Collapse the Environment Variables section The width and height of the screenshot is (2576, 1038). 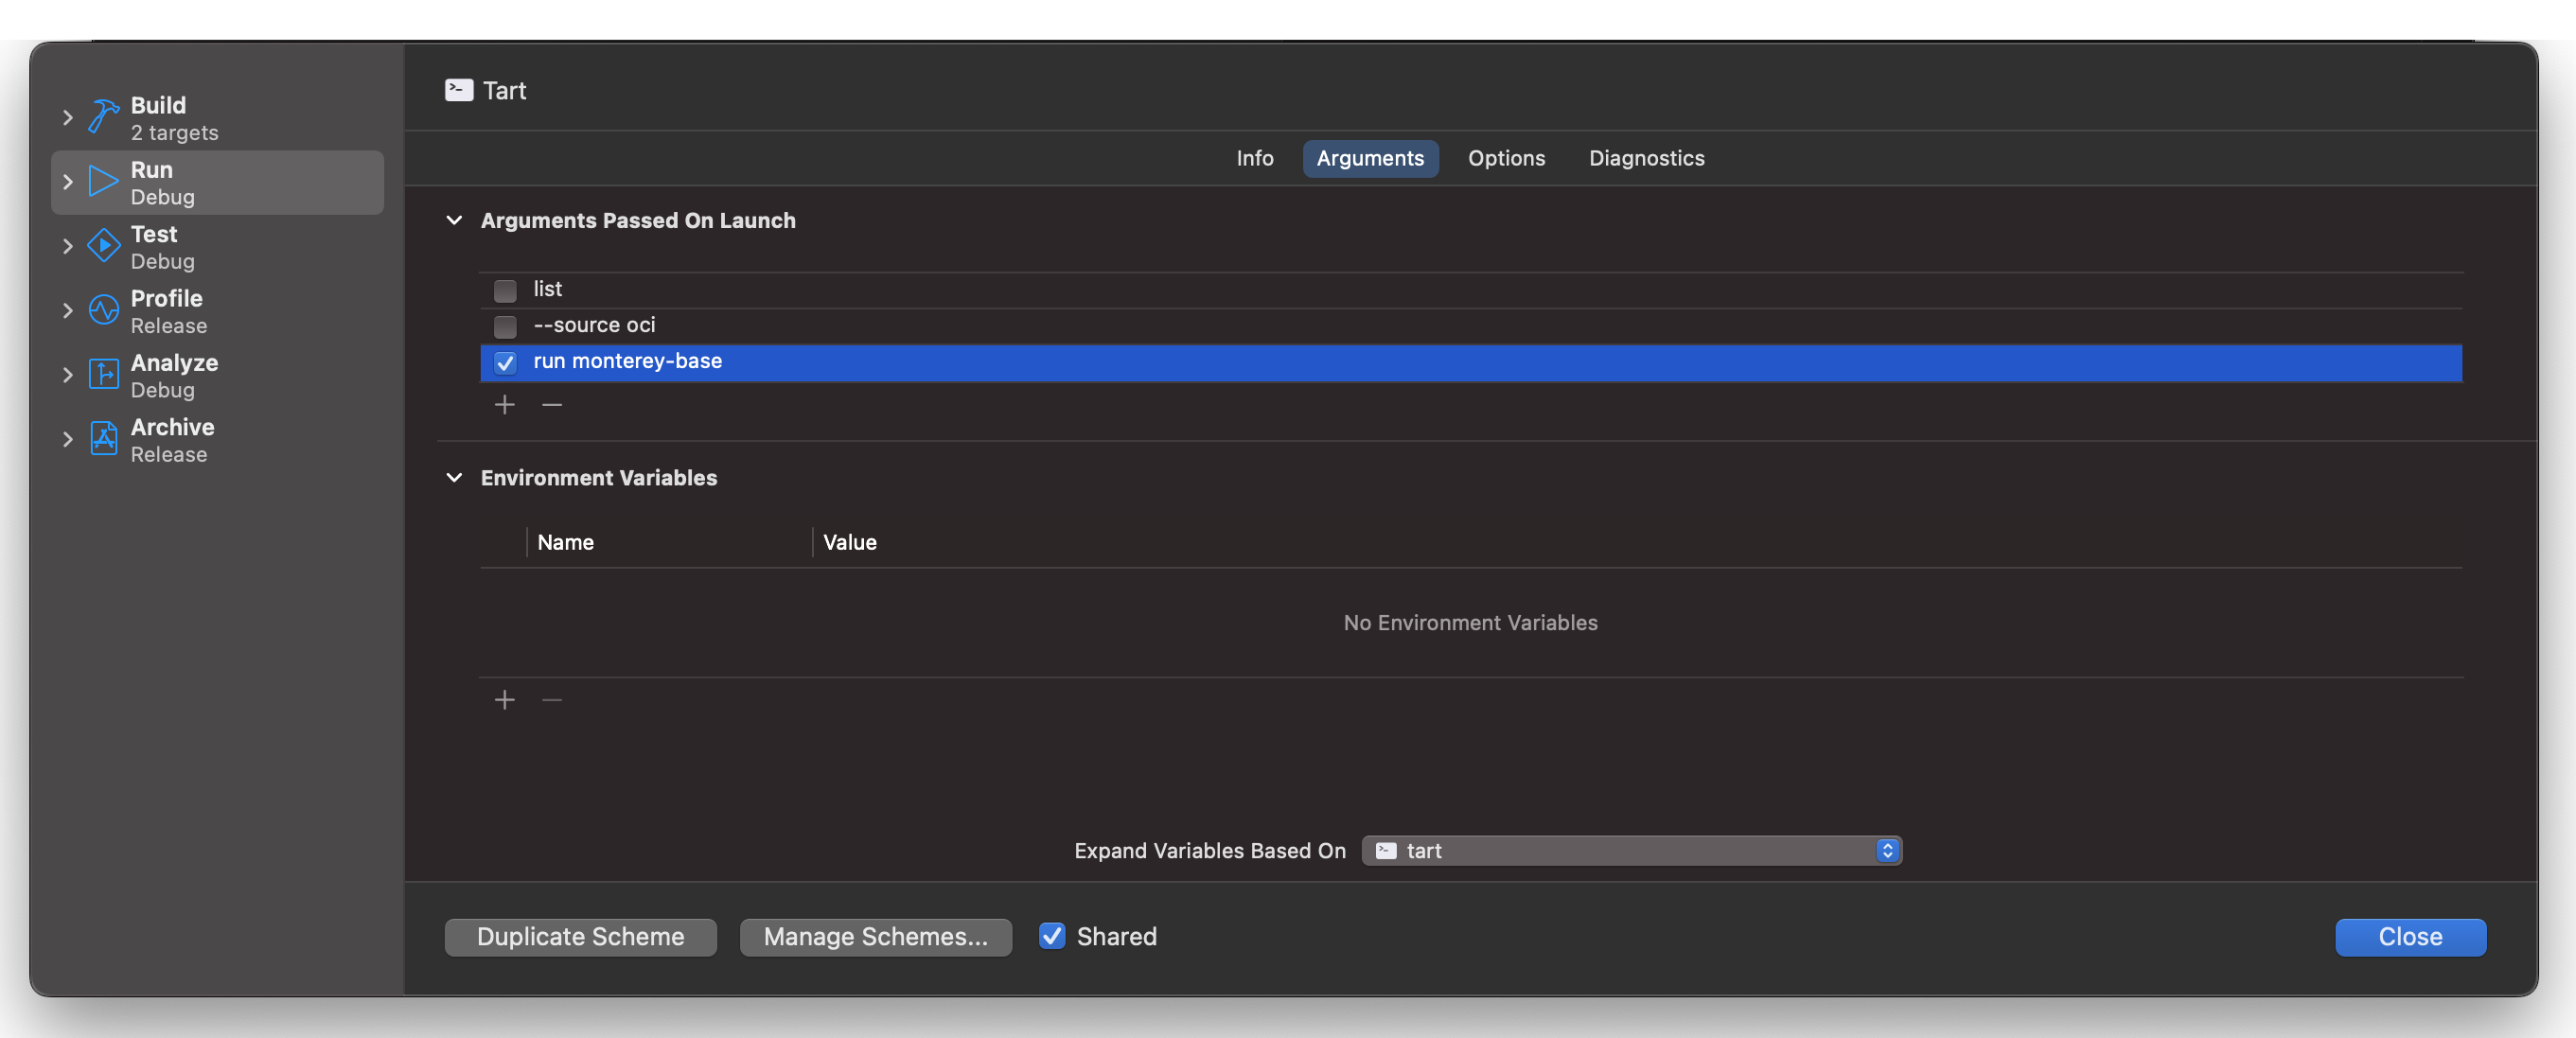click(455, 478)
